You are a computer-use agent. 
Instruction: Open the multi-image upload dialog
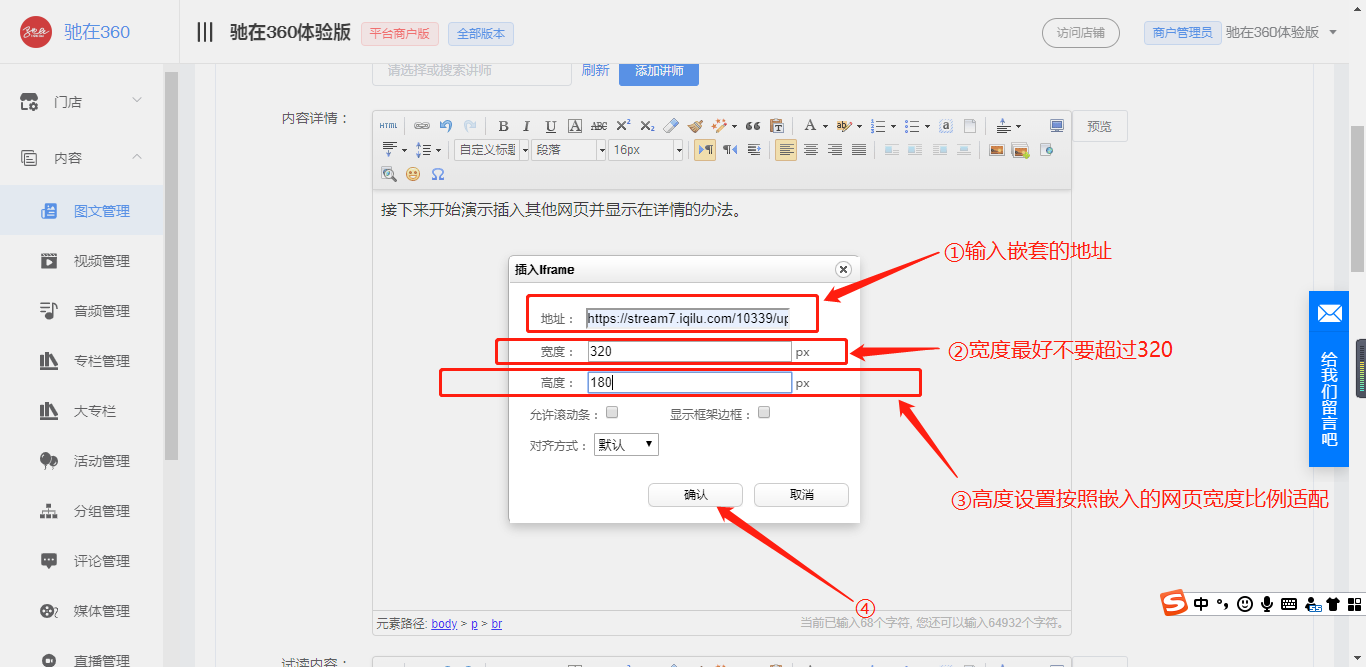[1021, 150]
